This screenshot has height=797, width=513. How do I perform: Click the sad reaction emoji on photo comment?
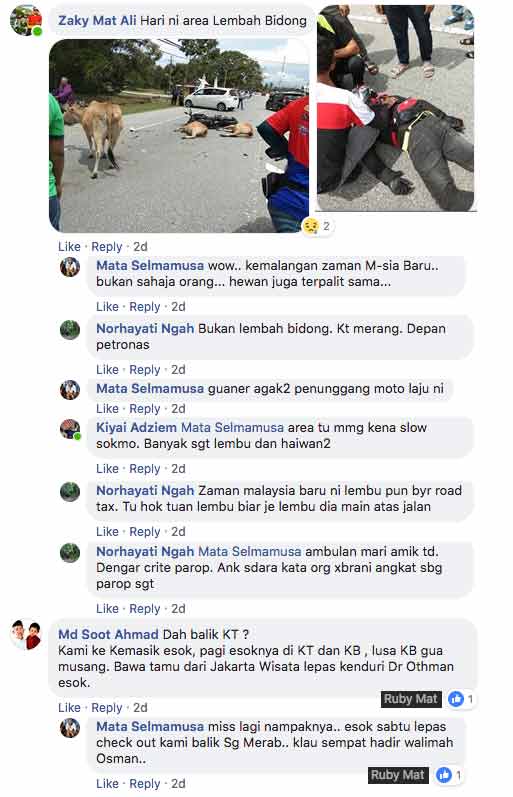click(x=311, y=226)
